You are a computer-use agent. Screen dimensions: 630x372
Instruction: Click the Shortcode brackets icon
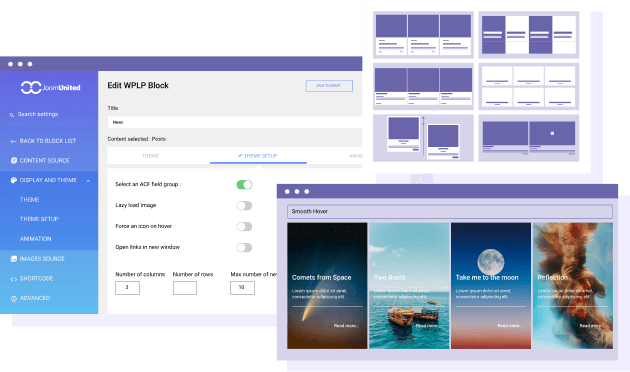pos(14,279)
